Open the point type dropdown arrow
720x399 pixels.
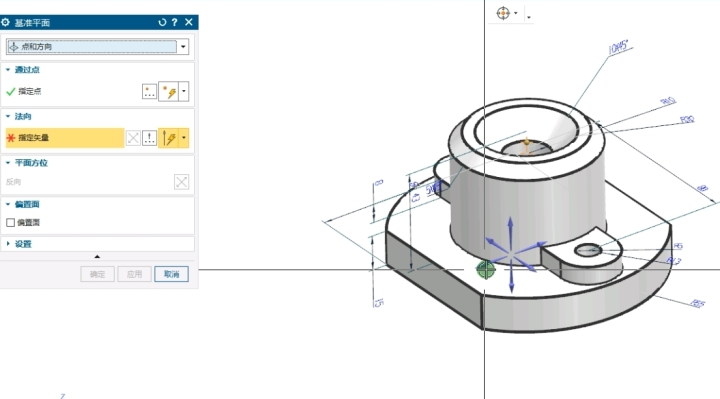184,91
